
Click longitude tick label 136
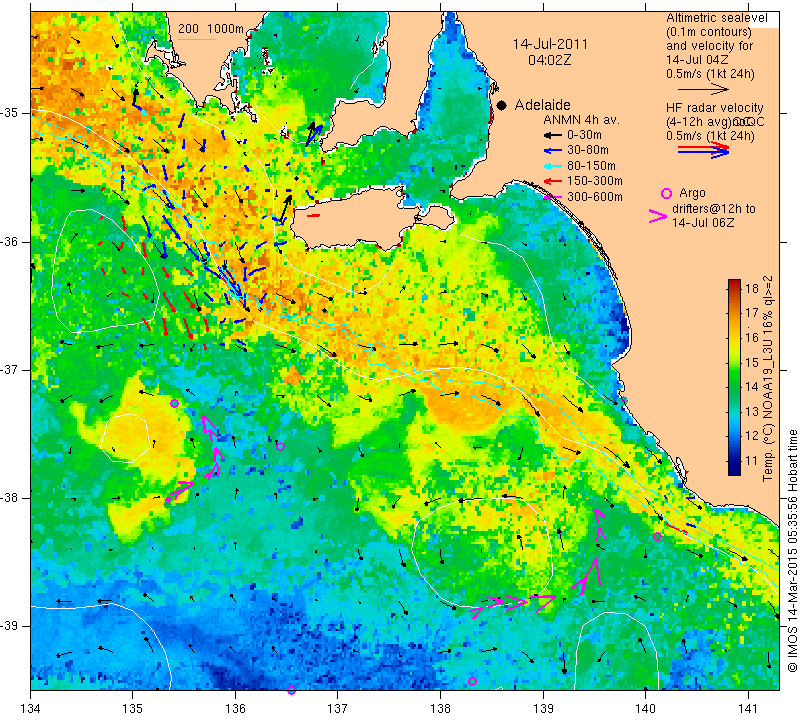coord(235,709)
